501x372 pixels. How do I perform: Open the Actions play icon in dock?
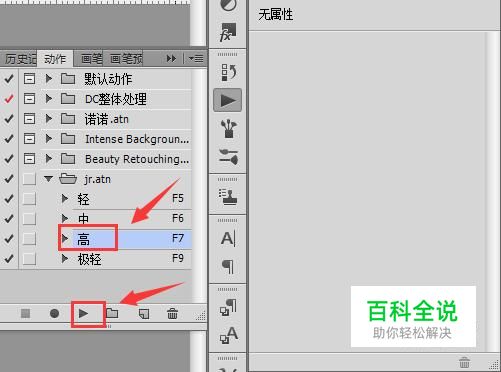pyautogui.click(x=228, y=100)
